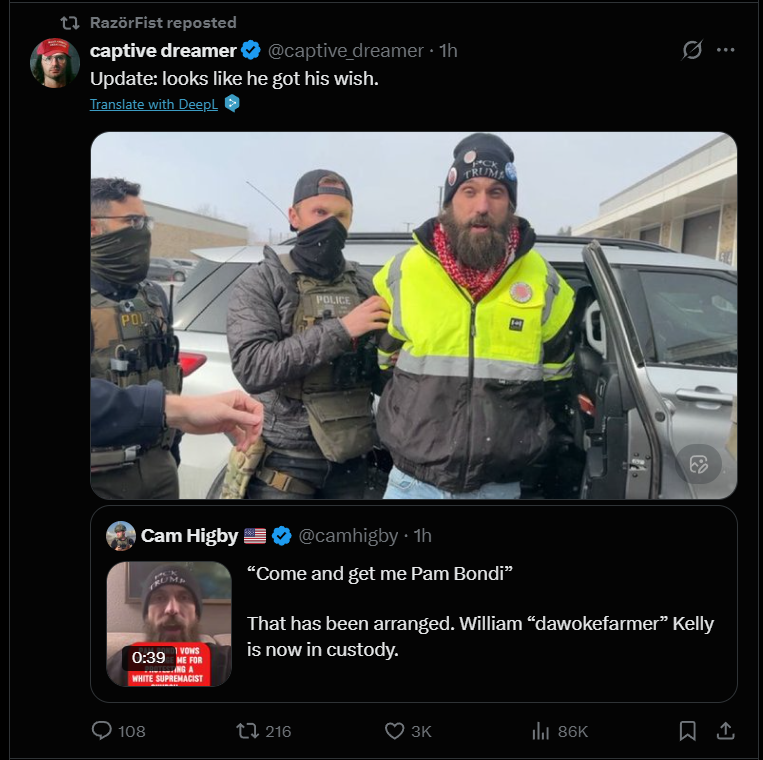The height and width of the screenshot is (760, 763).
Task: Click the DeepL logo icon
Action: [x=232, y=104]
